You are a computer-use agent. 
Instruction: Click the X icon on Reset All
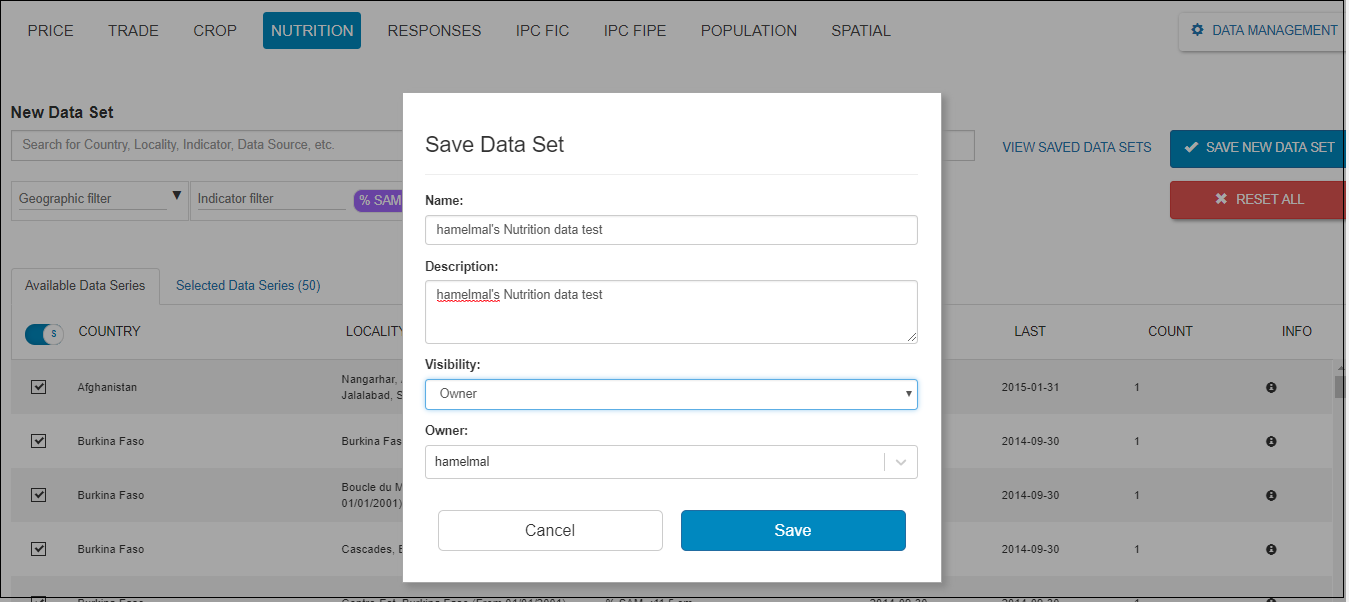1221,199
